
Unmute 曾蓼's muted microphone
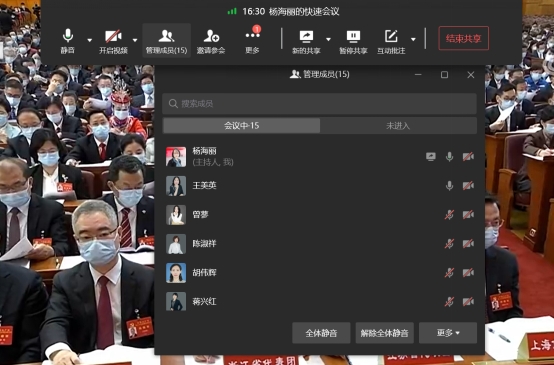tap(449, 214)
